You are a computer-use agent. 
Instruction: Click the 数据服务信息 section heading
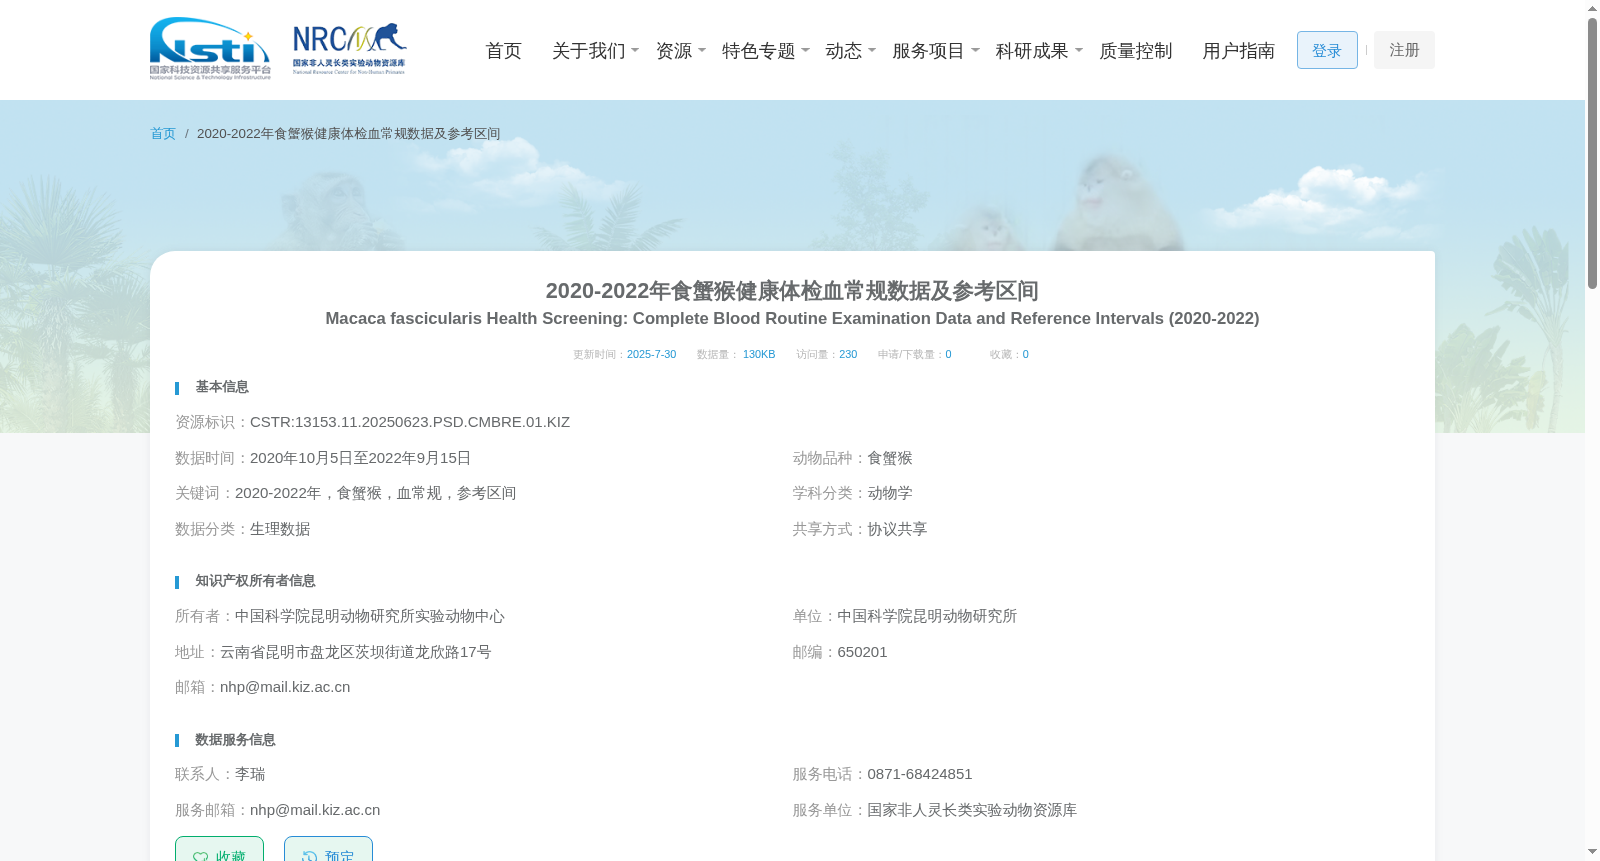[235, 740]
